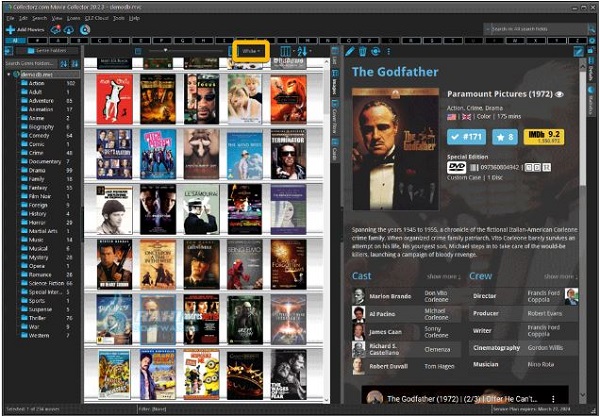Click the round disc search icon in toolbar

[85, 29]
